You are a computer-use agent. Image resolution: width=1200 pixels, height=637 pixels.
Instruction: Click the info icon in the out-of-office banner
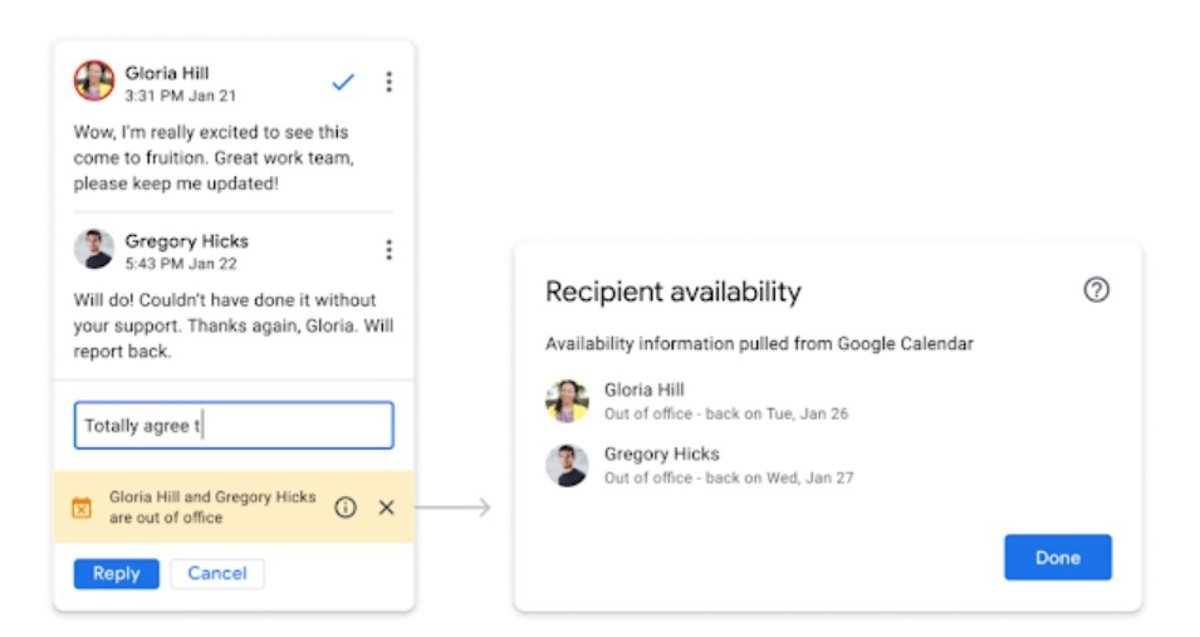[345, 508]
